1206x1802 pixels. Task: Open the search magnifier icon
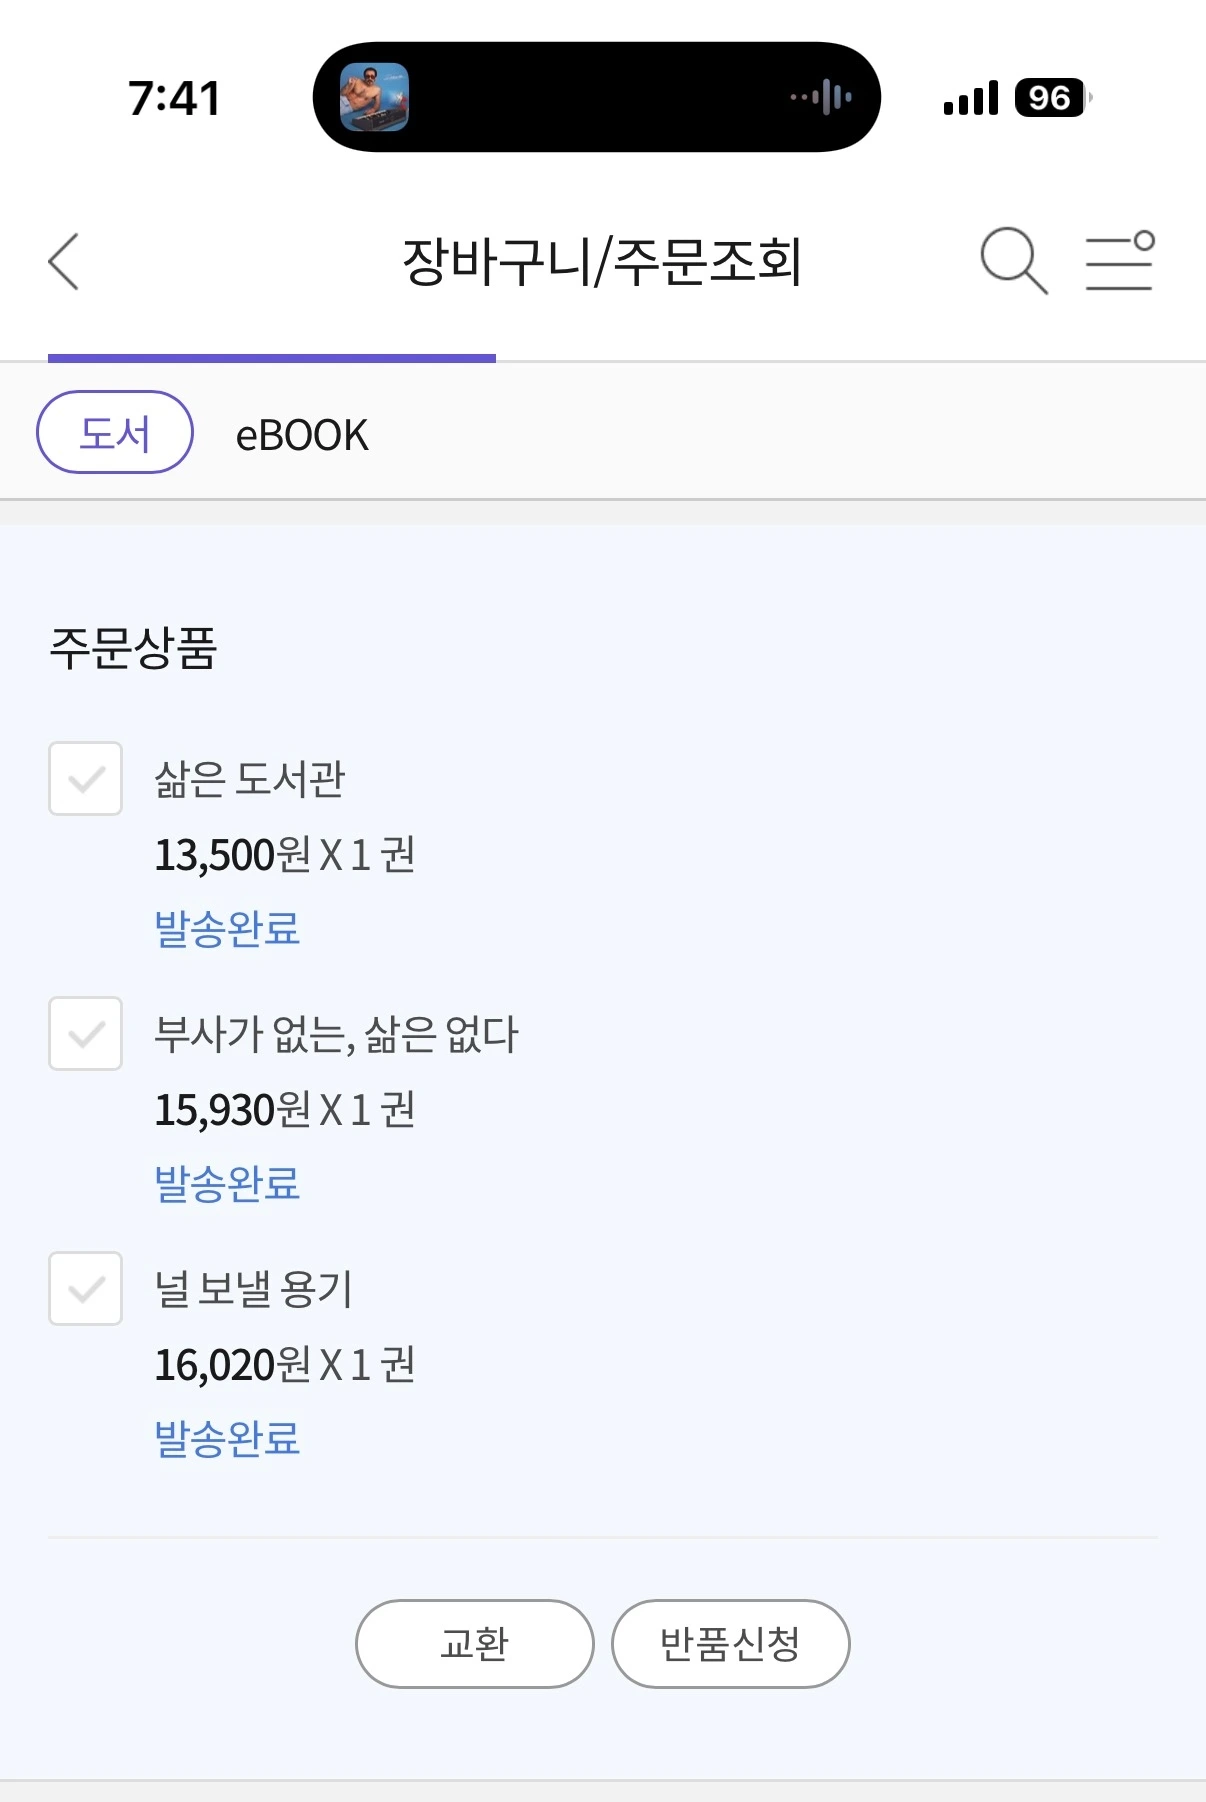[1013, 261]
